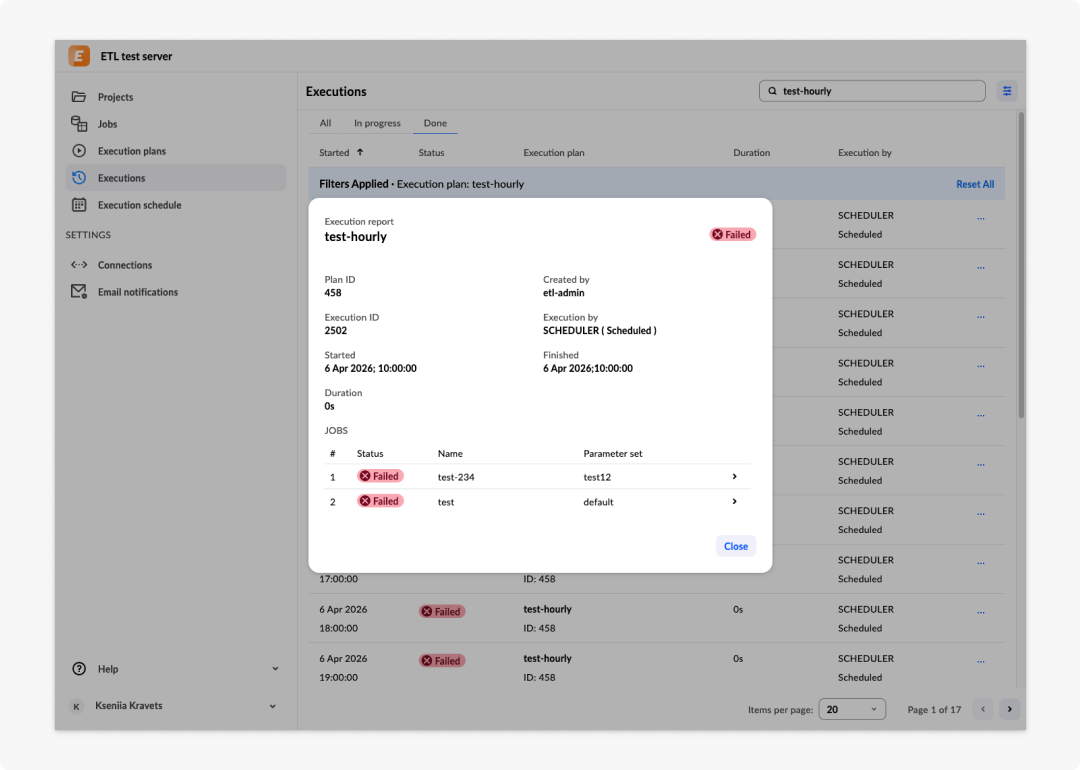Click parameter set default
This screenshot has height=770, width=1080.
(x=598, y=502)
